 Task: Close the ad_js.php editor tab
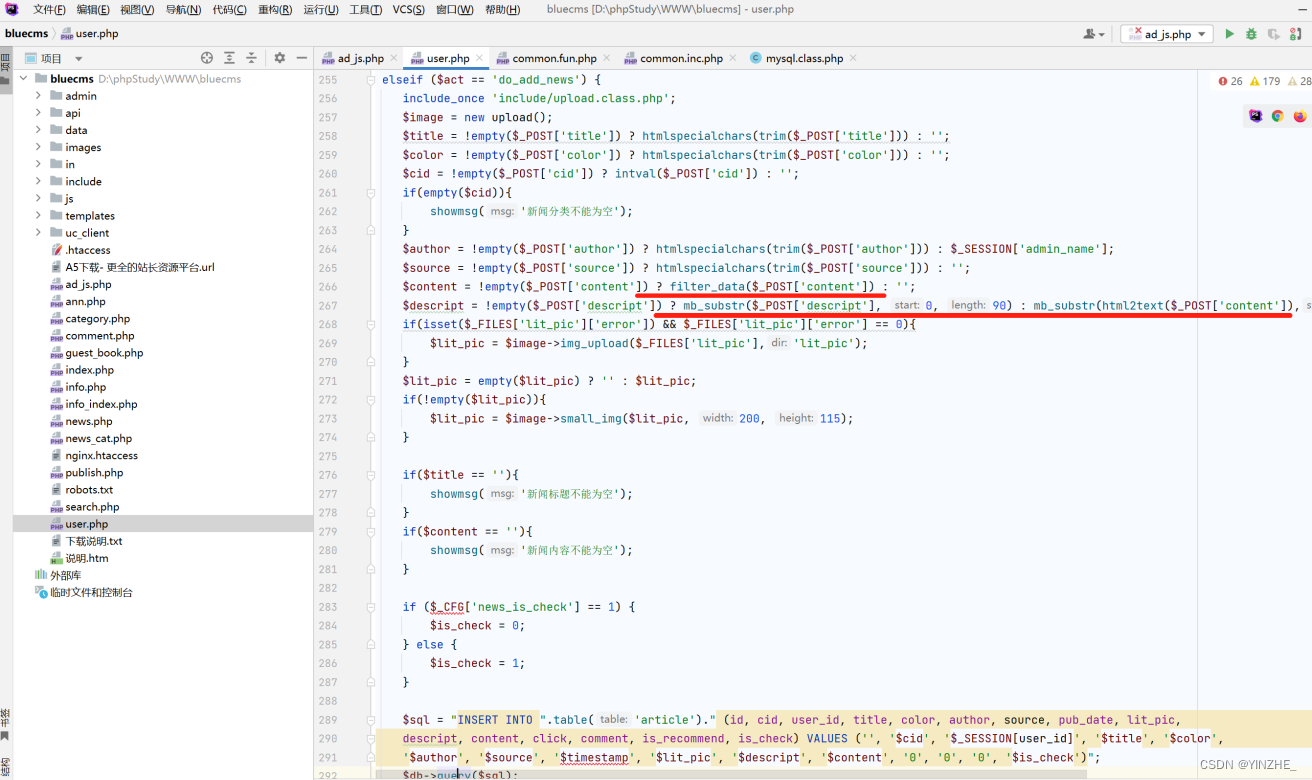pos(393,59)
